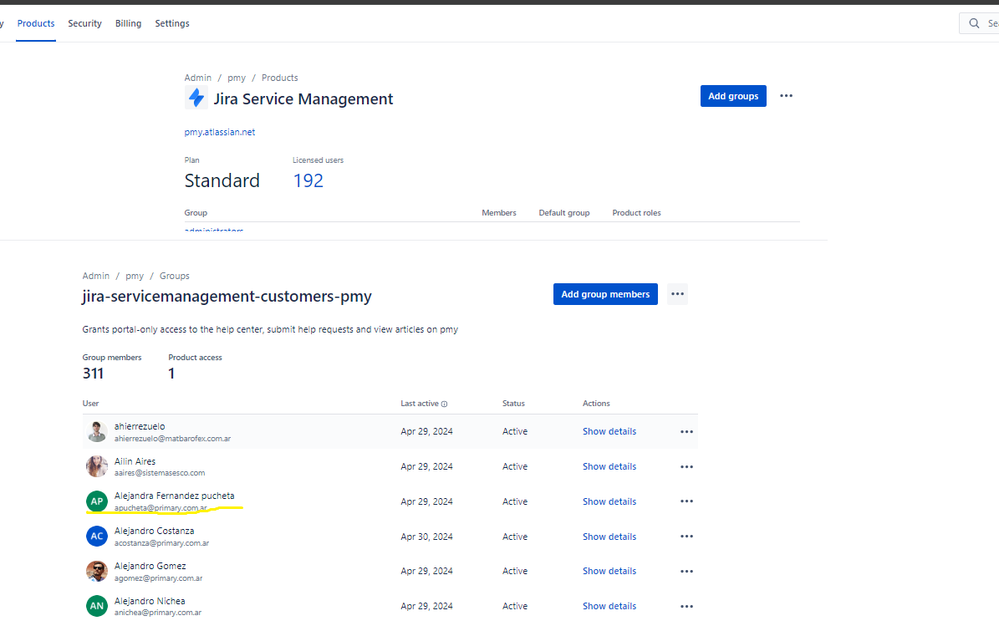Click the Group column header
The image size is (999, 620).
[x=196, y=213]
